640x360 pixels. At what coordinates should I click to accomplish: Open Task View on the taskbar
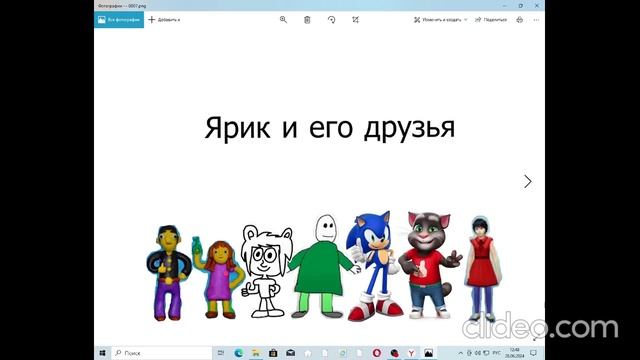coord(221,353)
